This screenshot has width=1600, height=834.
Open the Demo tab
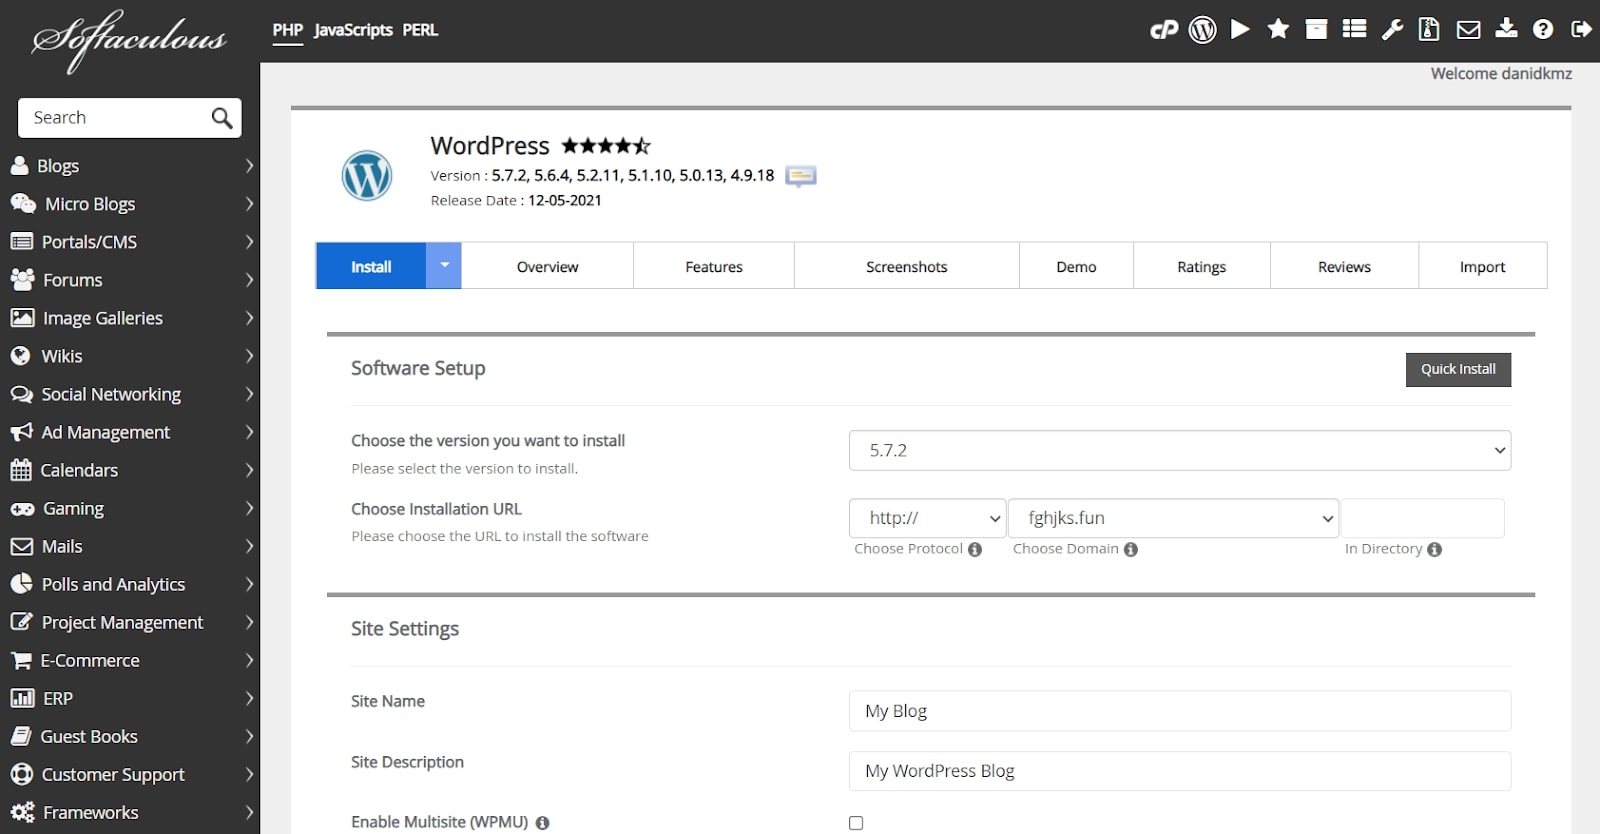pos(1076,266)
